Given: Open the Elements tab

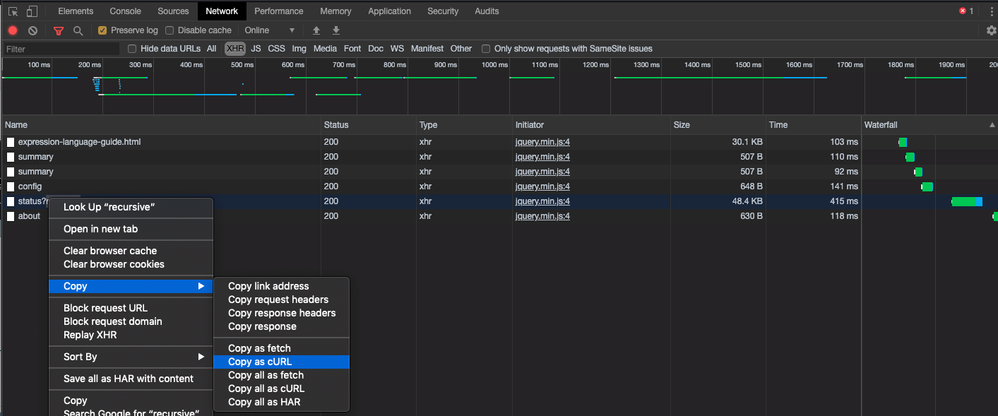Looking at the screenshot, I should [76, 11].
